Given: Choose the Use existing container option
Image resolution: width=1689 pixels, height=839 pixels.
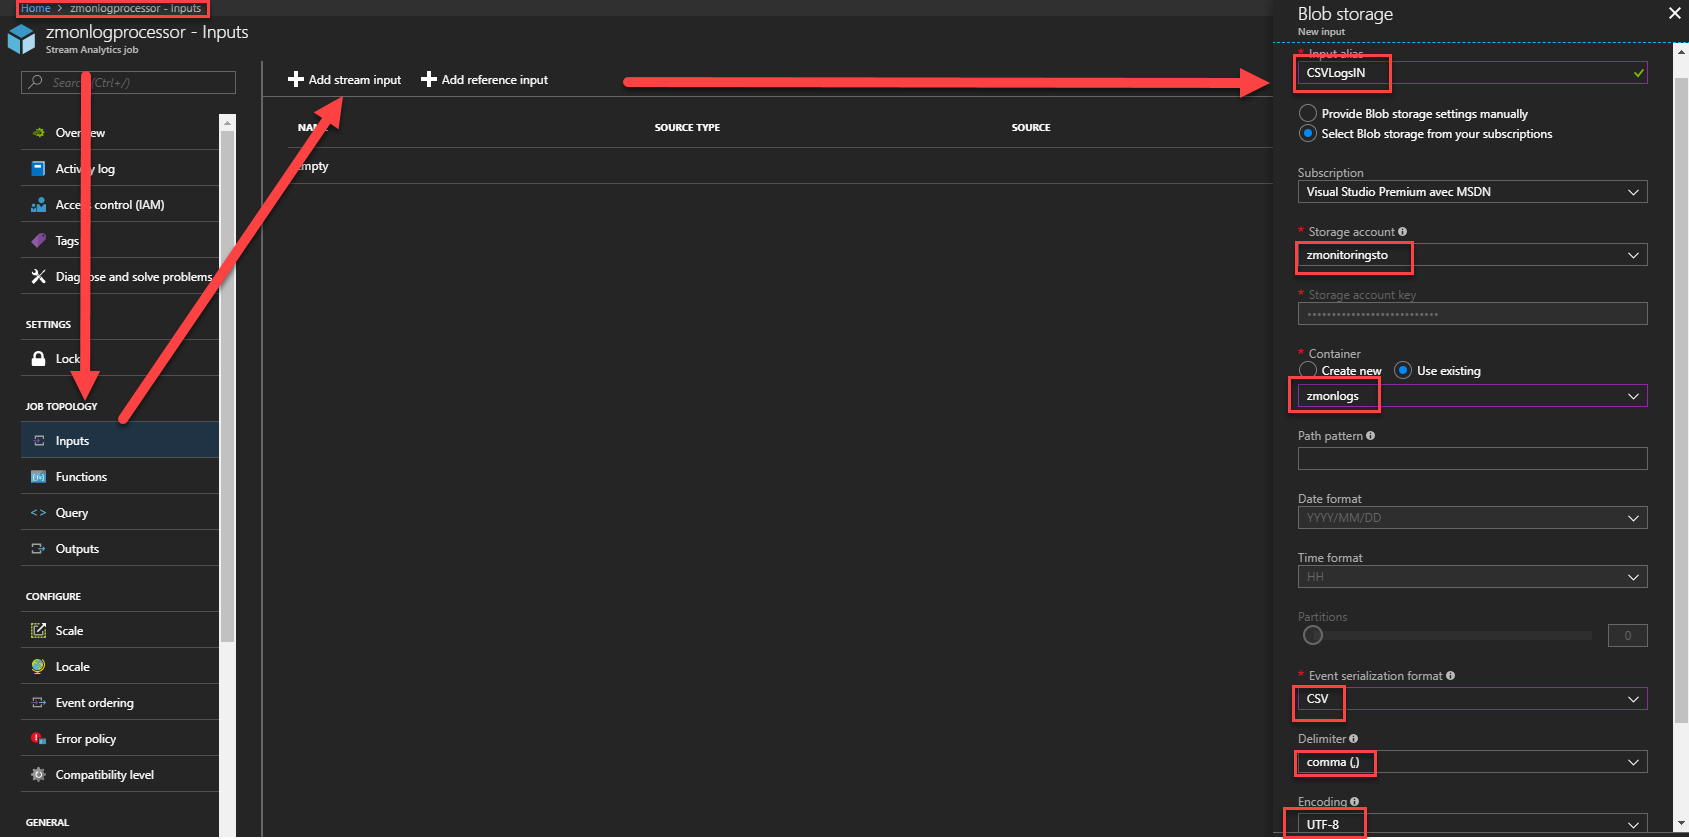Looking at the screenshot, I should coord(1403,370).
